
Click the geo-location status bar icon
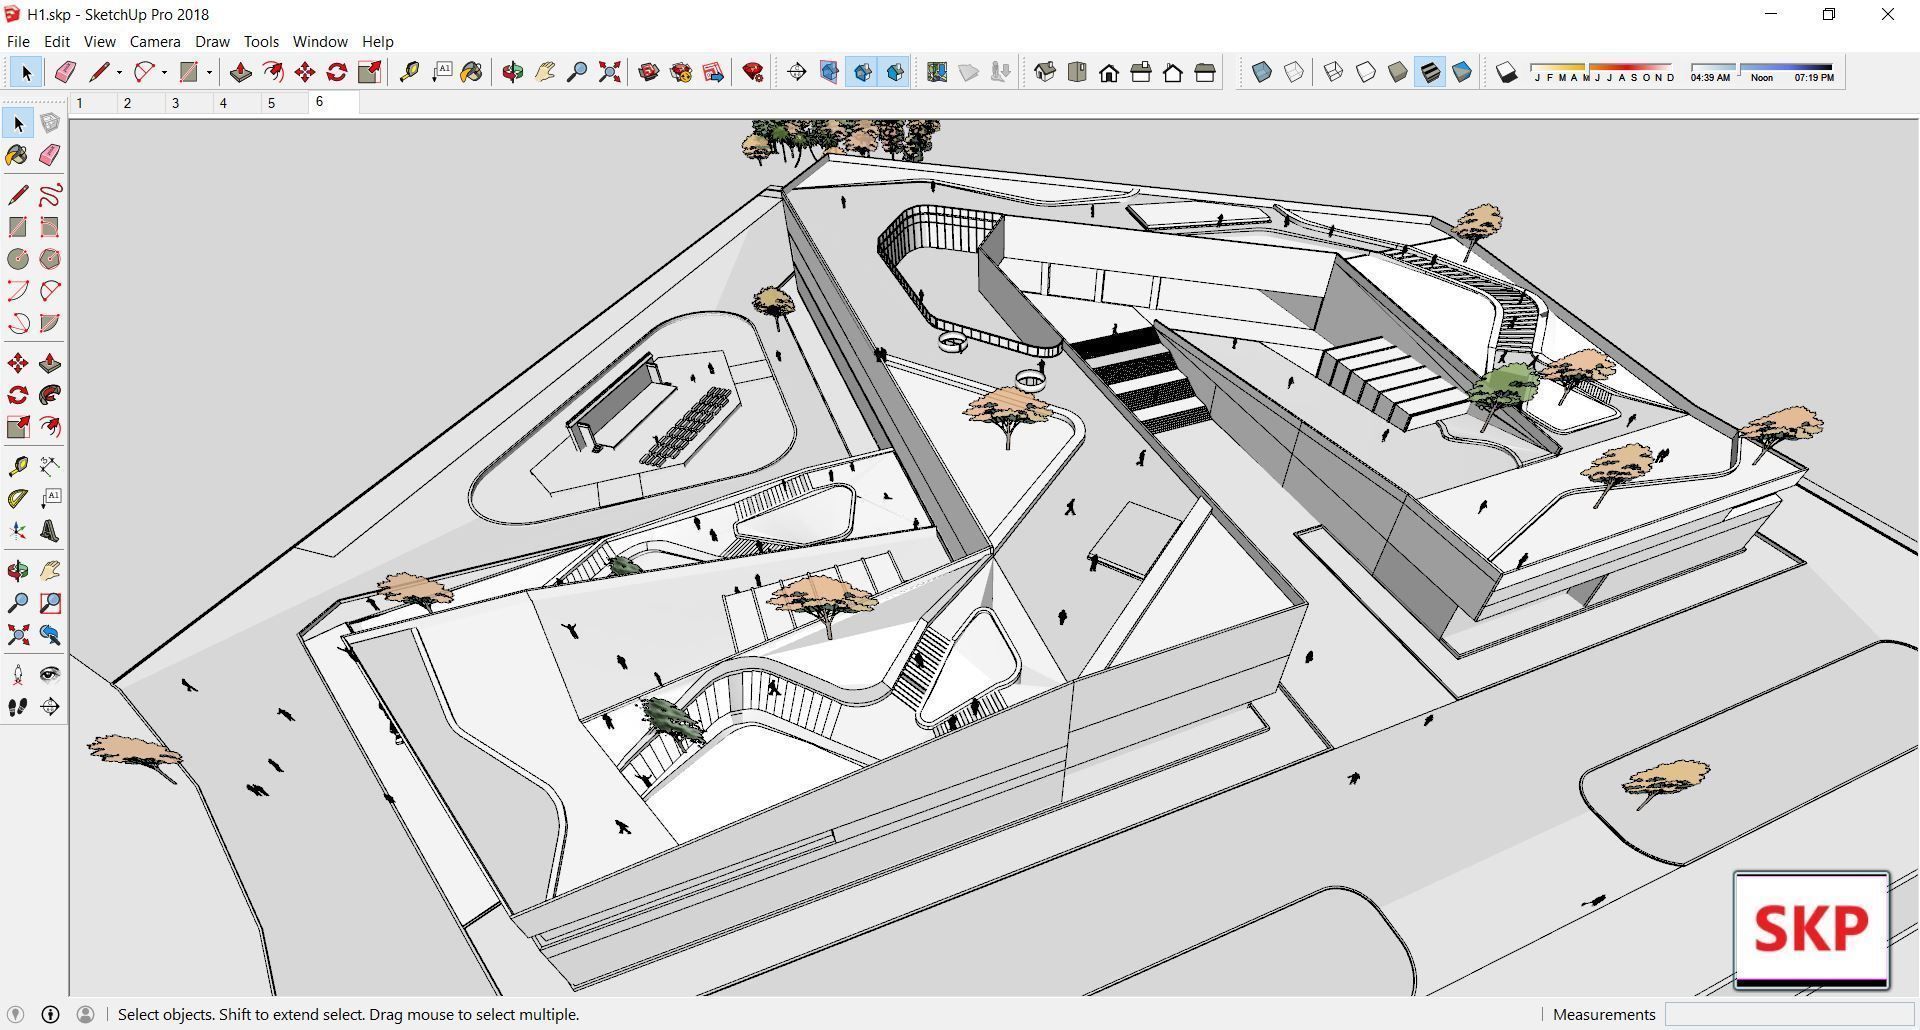tap(15, 1014)
